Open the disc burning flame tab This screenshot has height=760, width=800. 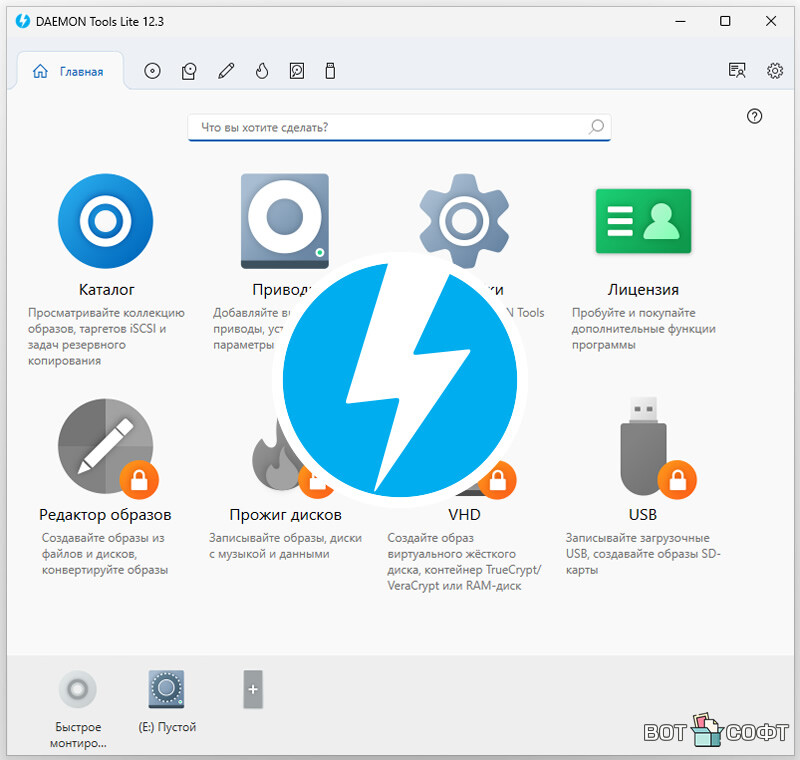click(x=262, y=71)
